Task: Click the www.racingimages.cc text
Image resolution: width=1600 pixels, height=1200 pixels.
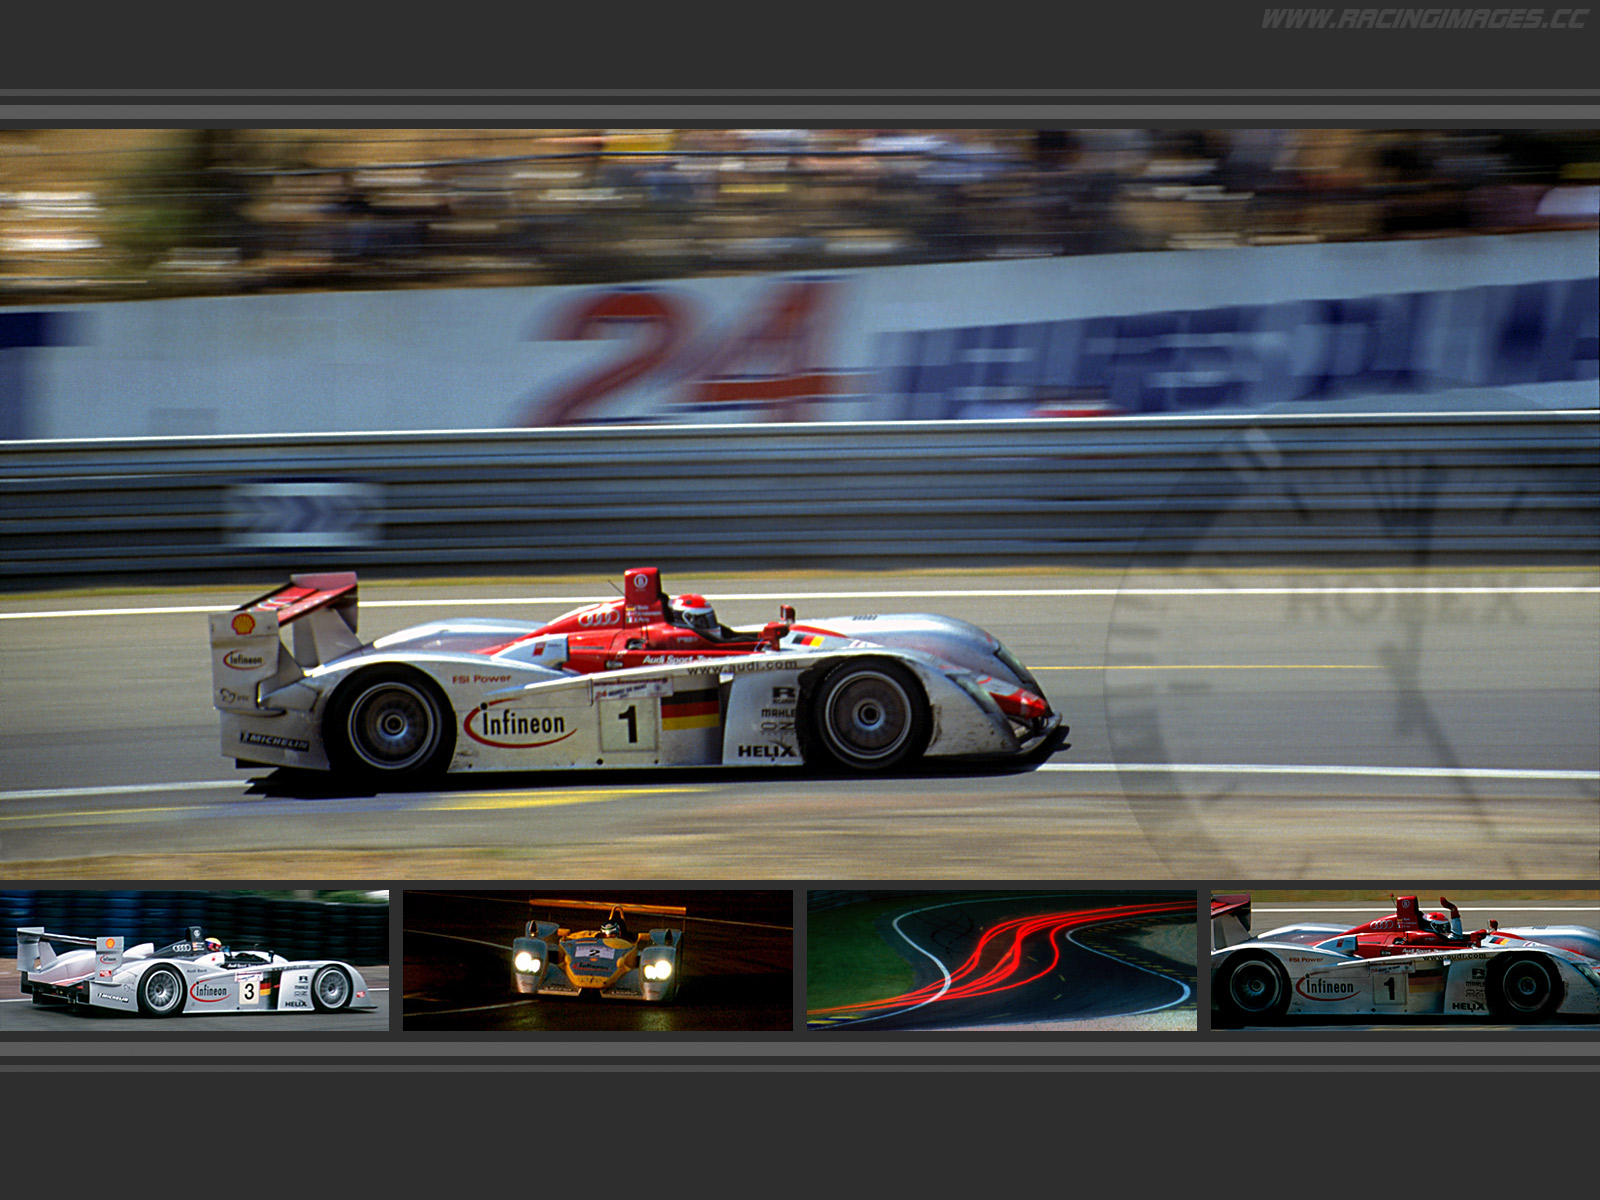Action: (x=1424, y=19)
